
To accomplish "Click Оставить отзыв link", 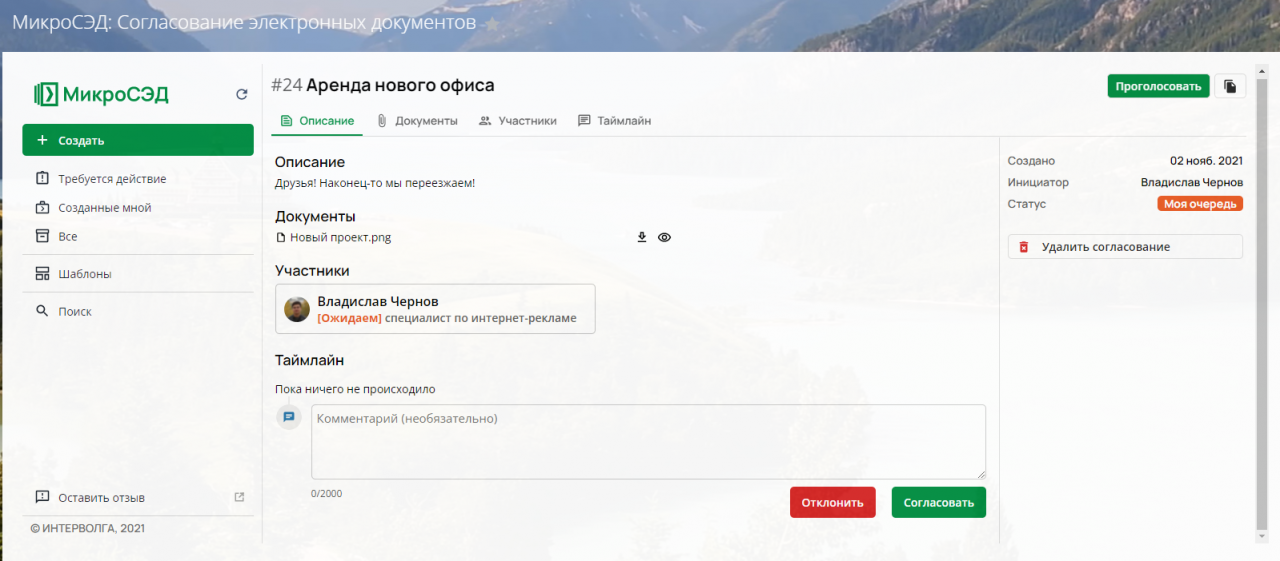I will (101, 497).
